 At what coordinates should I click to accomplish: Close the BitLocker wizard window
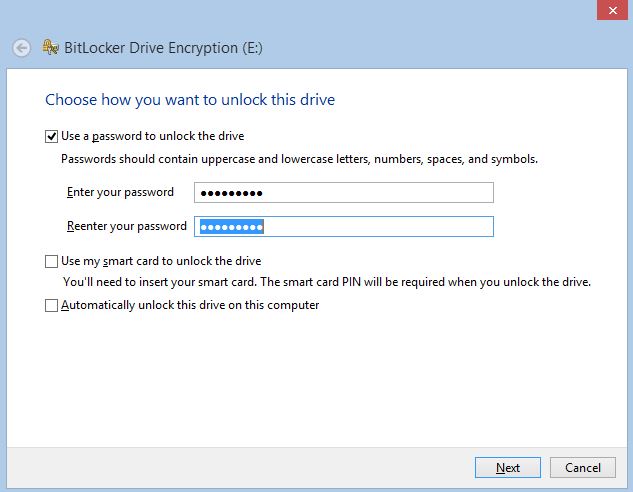(612, 10)
